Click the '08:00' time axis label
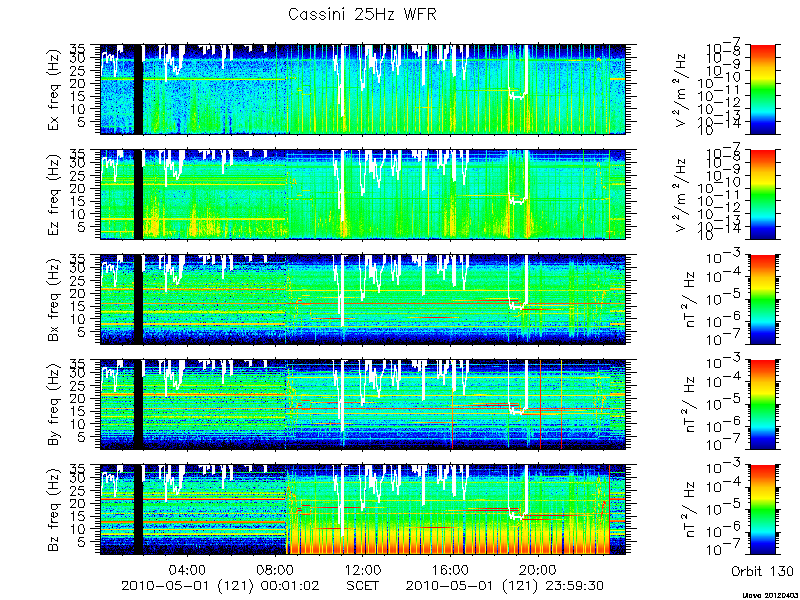Screen dimensions: 800x600 coord(275,569)
